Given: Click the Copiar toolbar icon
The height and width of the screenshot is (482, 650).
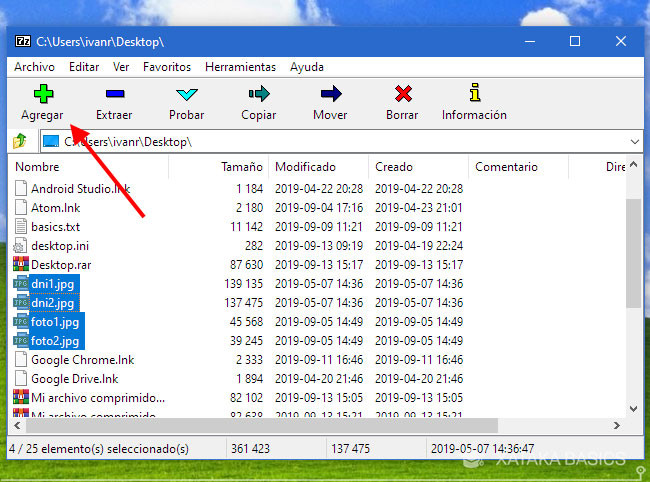Looking at the screenshot, I should tap(258, 95).
